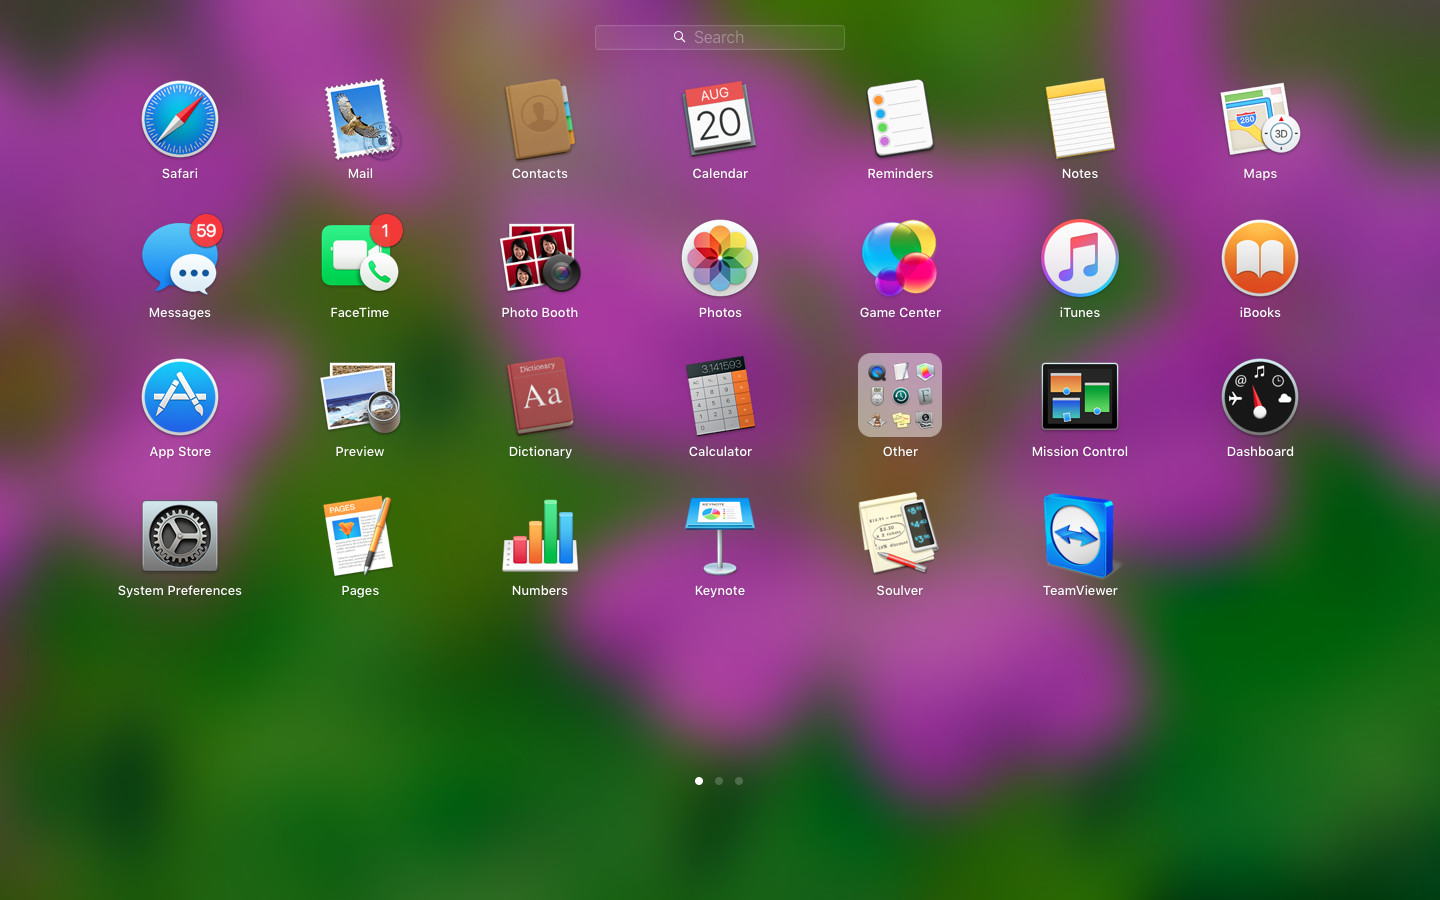1440x900 pixels.
Task: Launch Mission Control
Action: tap(1080, 397)
